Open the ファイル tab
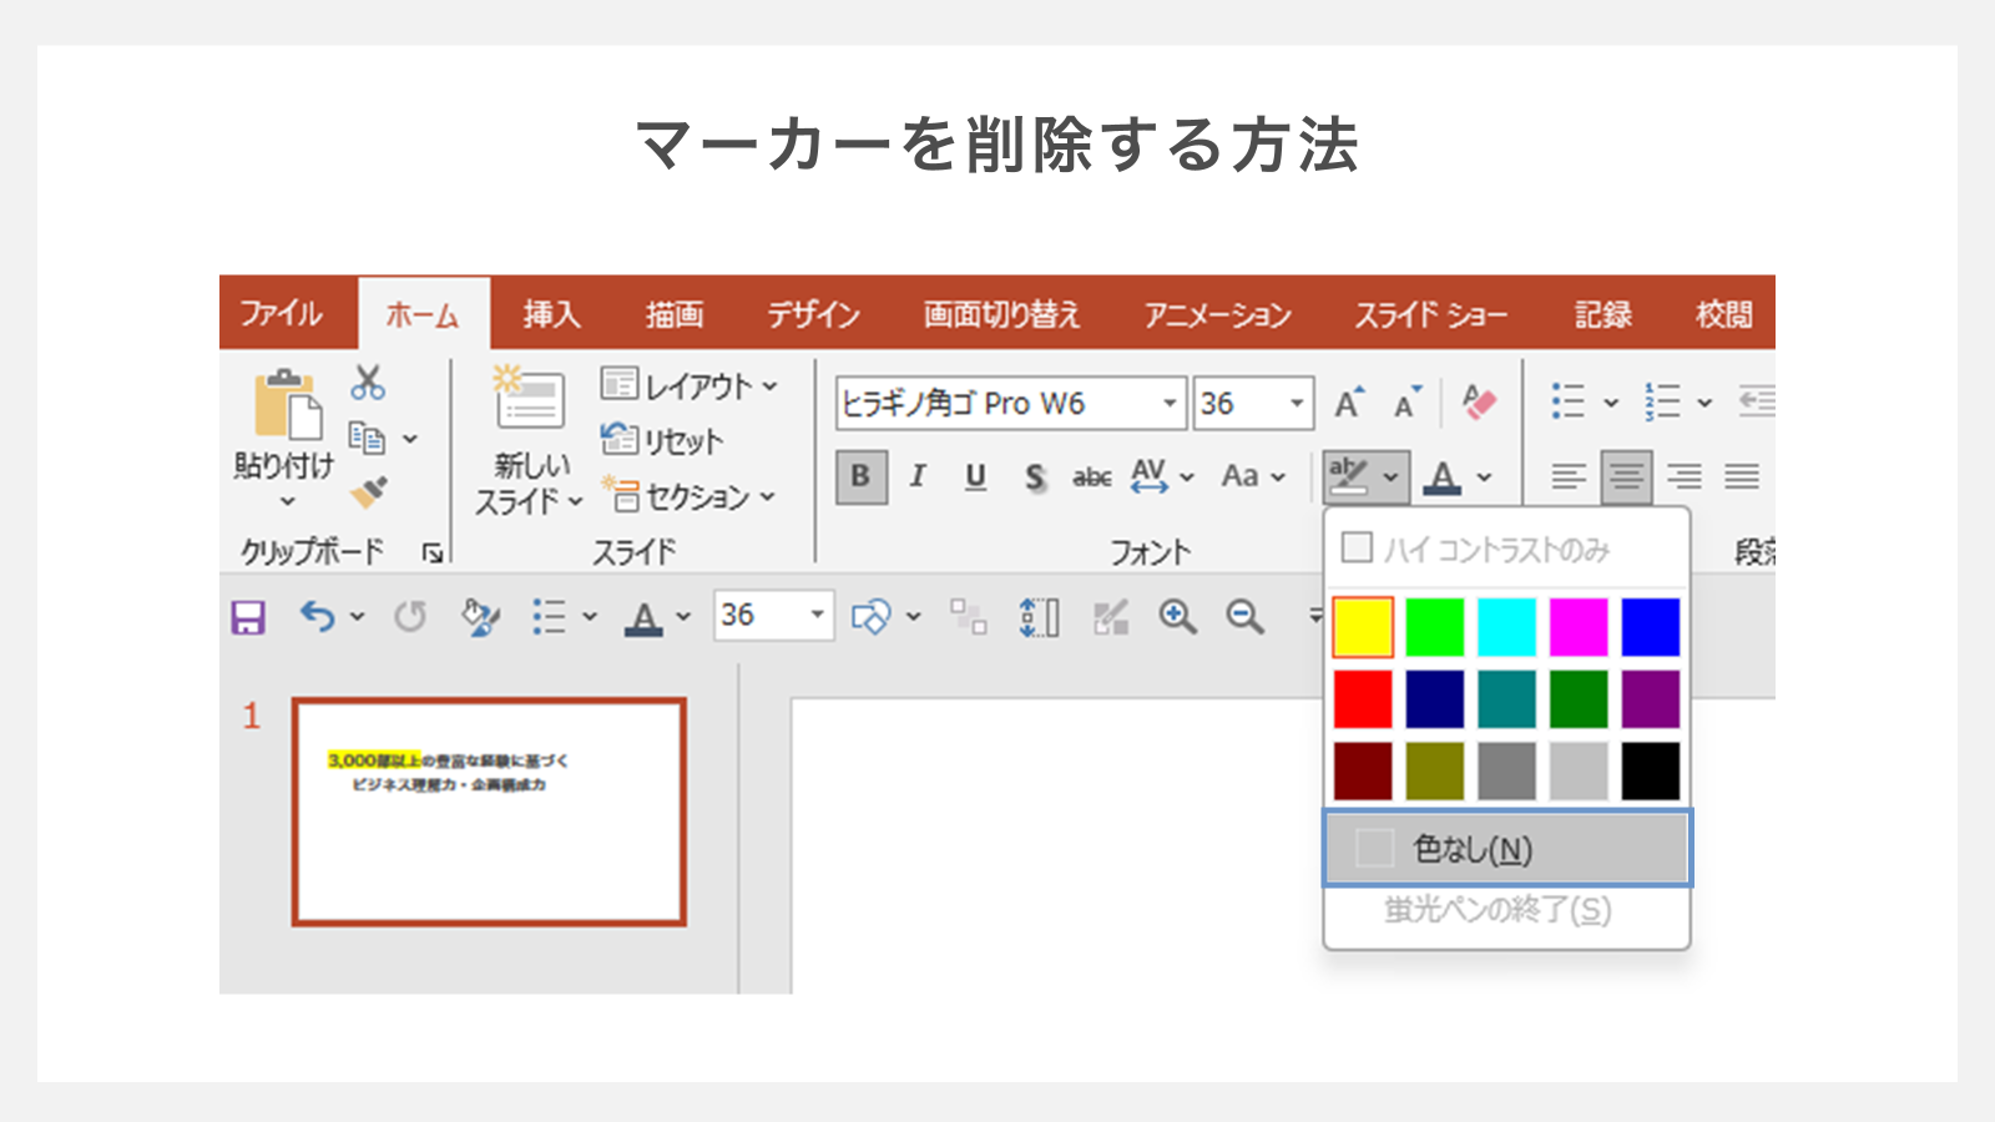Image resolution: width=1995 pixels, height=1122 pixels. pyautogui.click(x=282, y=314)
